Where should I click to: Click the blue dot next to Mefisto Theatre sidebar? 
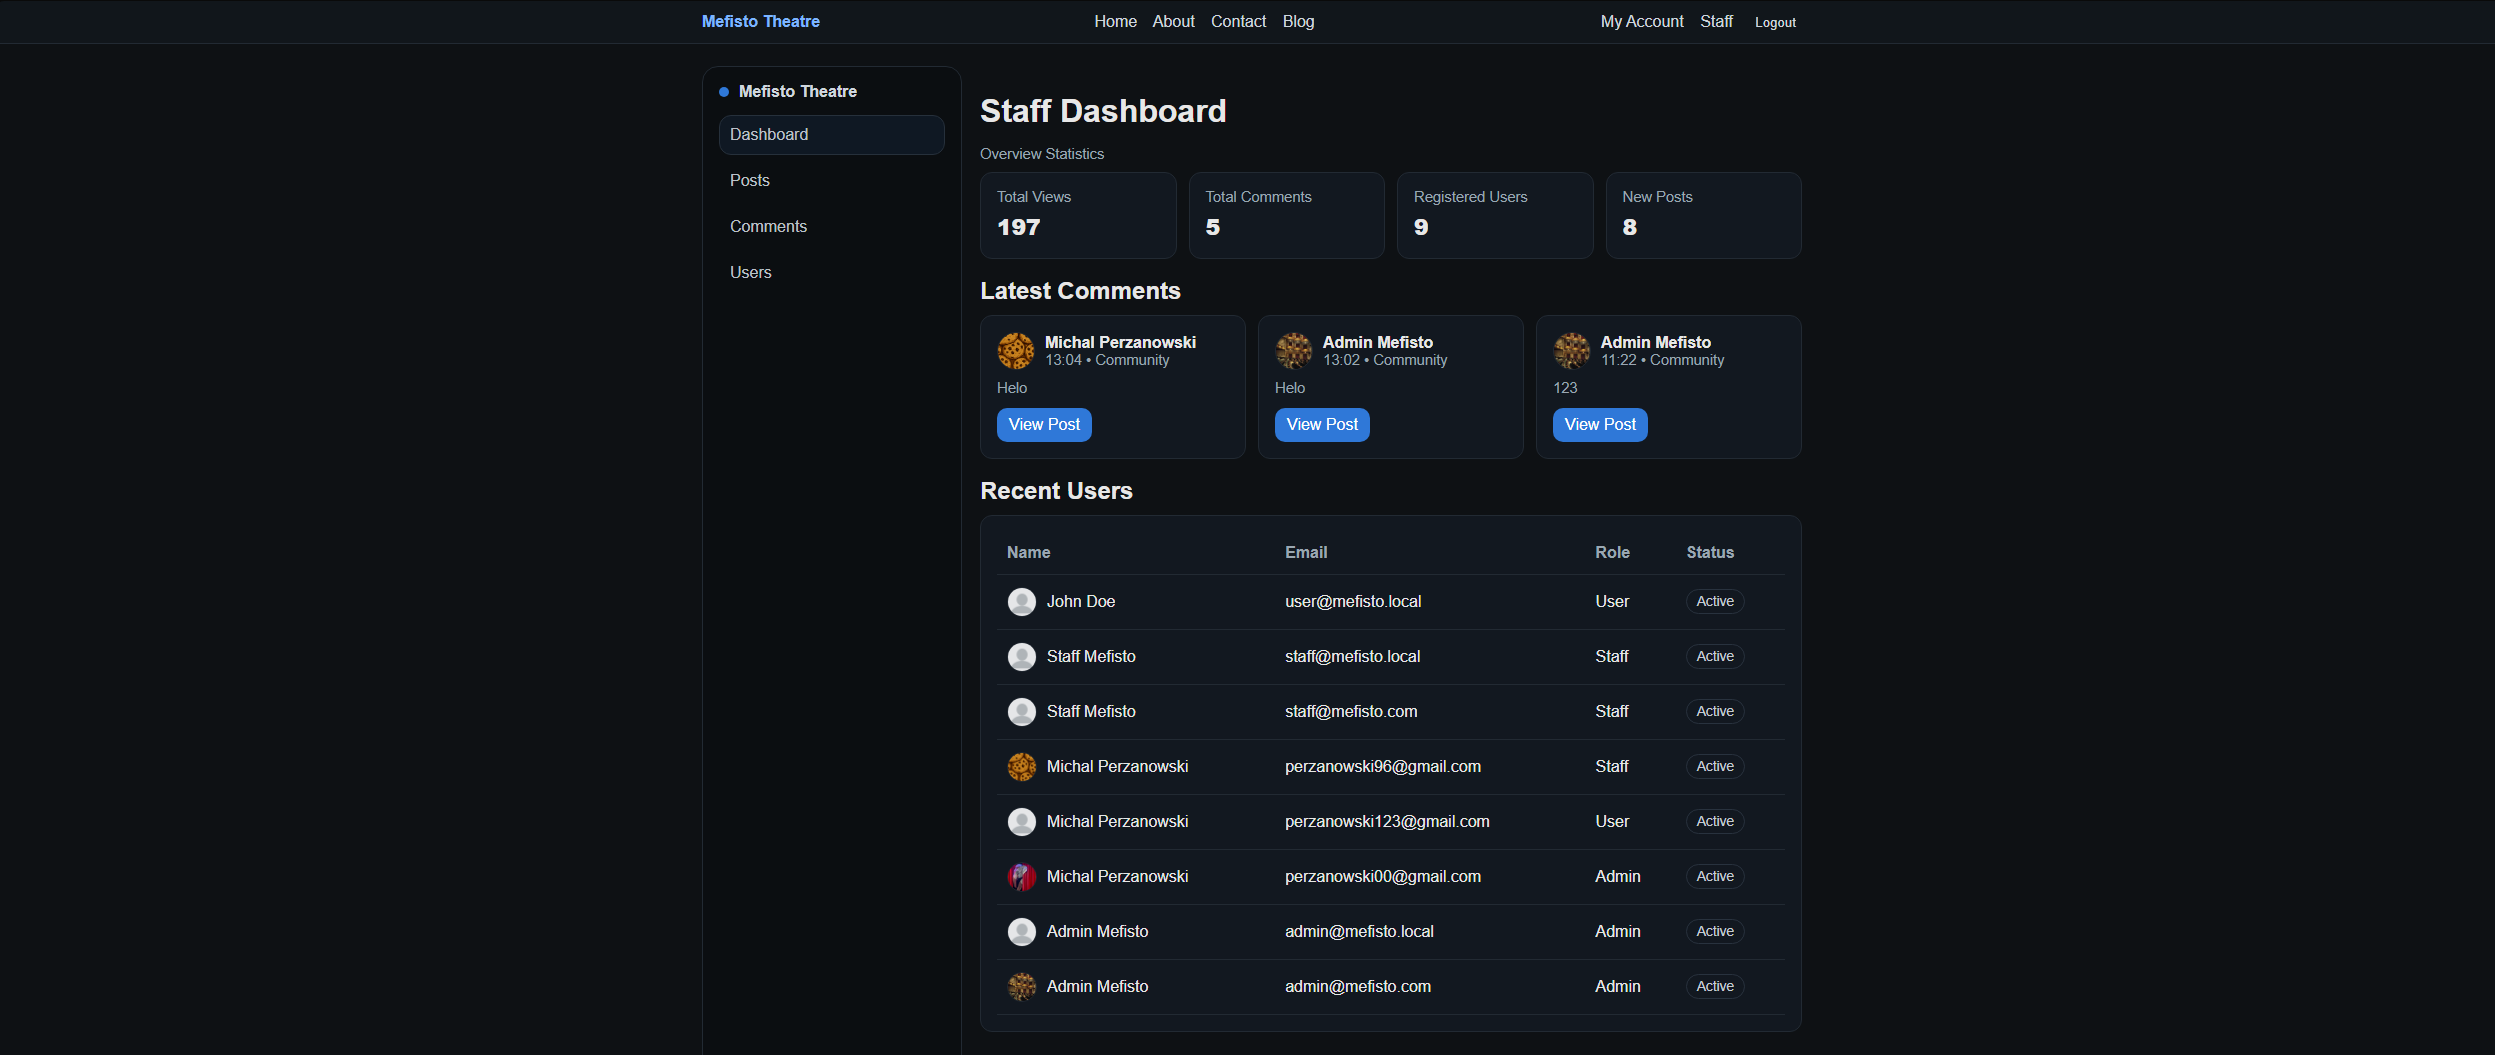tap(722, 91)
